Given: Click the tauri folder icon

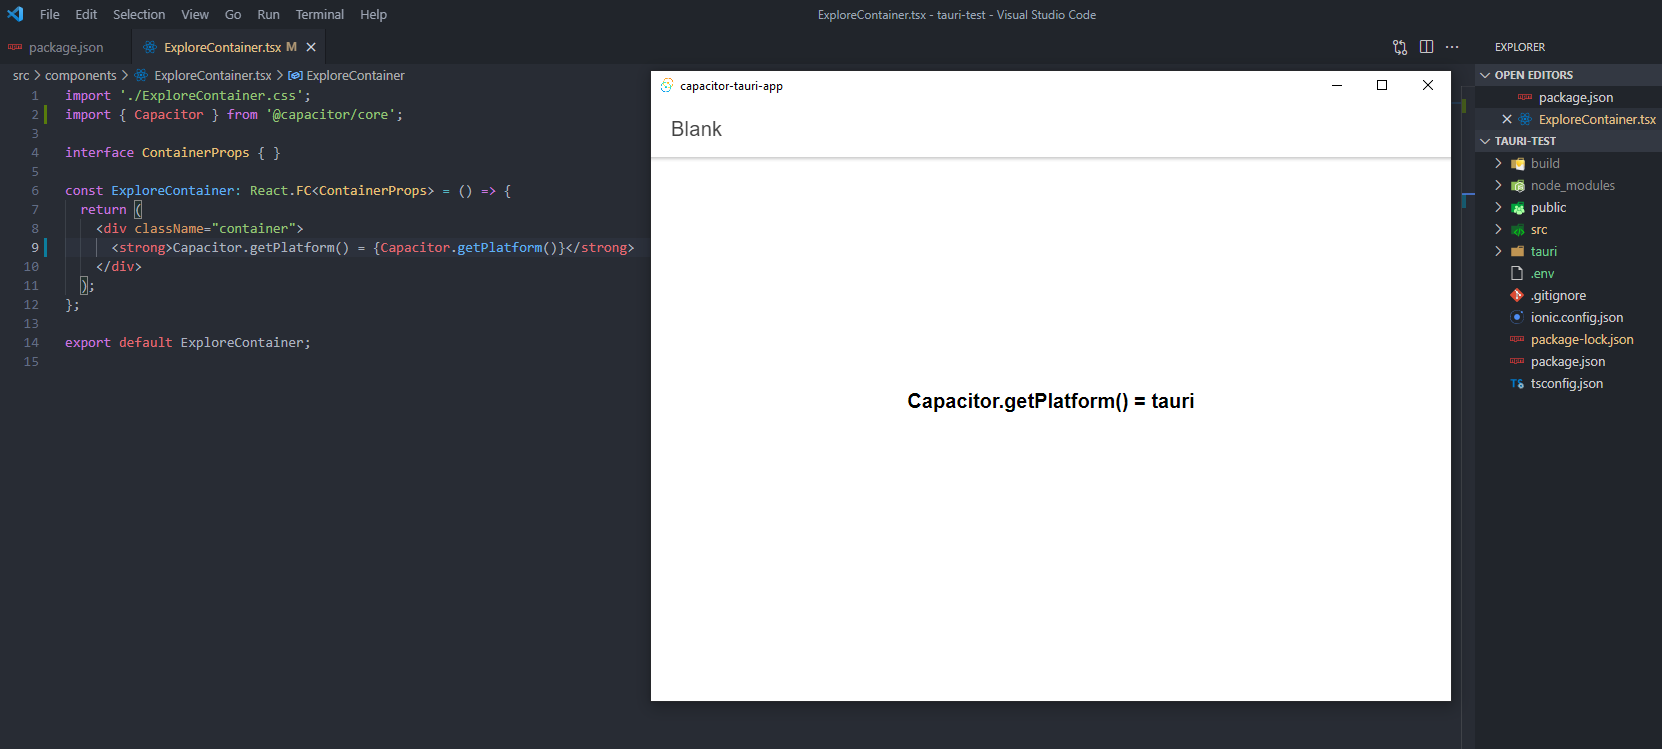Looking at the screenshot, I should [x=1517, y=252].
